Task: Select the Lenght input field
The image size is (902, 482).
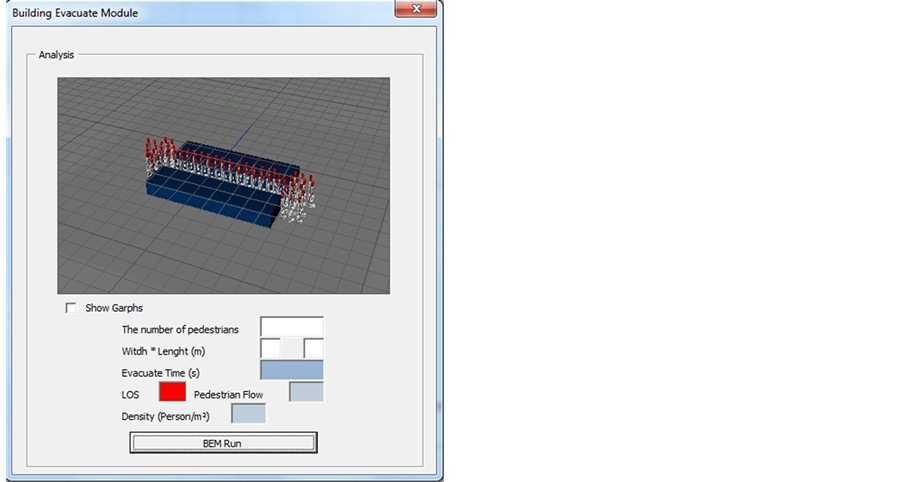Action: pyautogui.click(x=314, y=349)
